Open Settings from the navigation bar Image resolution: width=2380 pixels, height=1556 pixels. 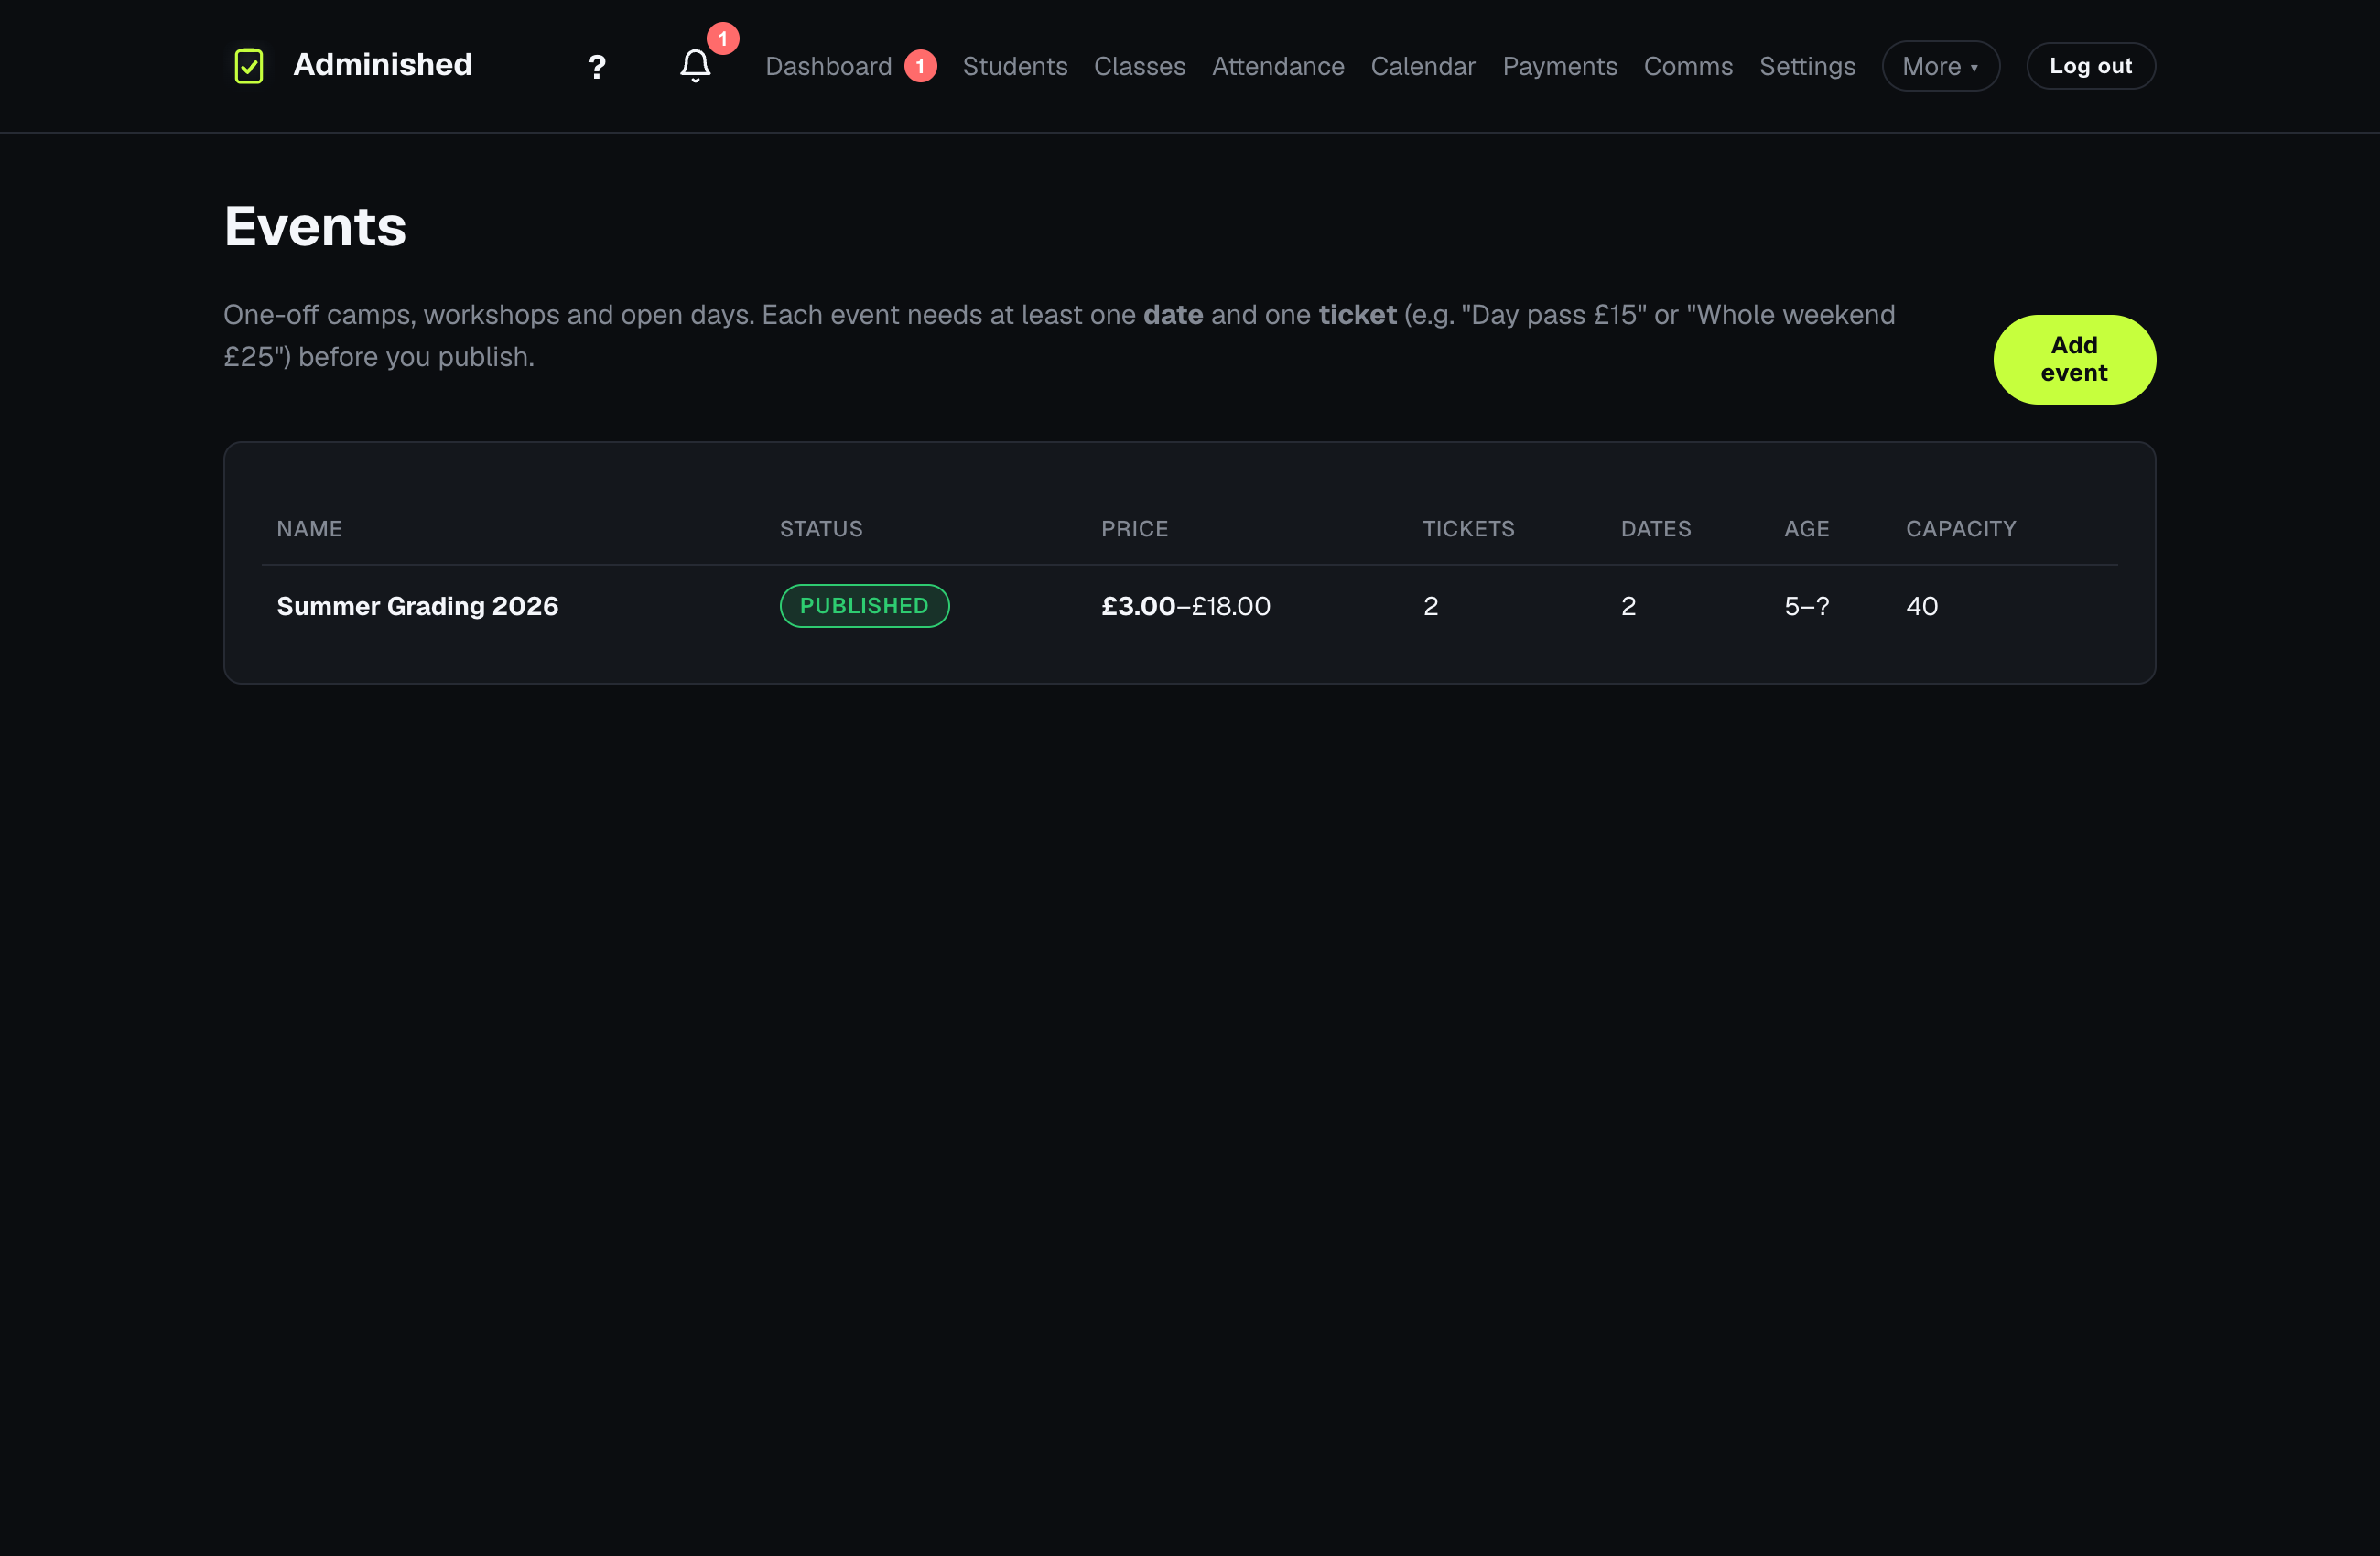pos(1807,66)
